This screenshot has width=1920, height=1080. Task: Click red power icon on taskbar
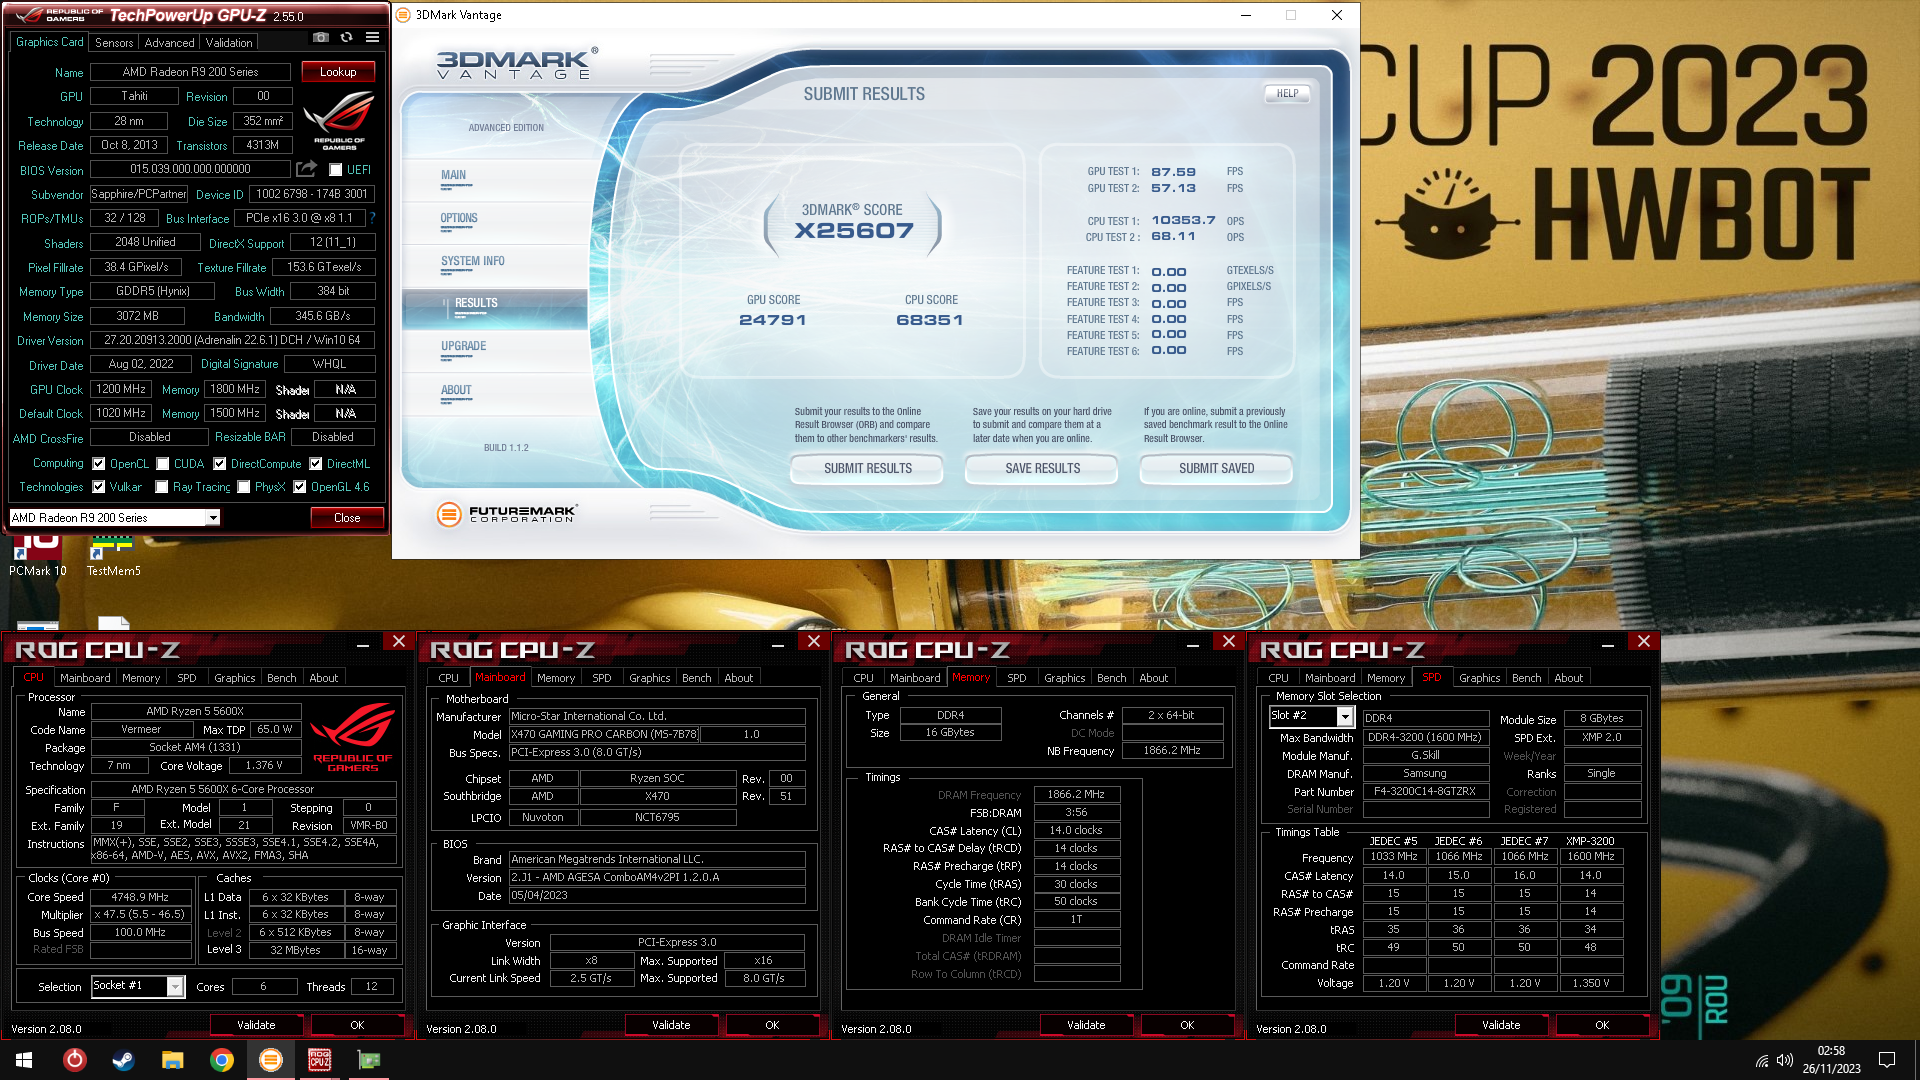coord(74,1060)
